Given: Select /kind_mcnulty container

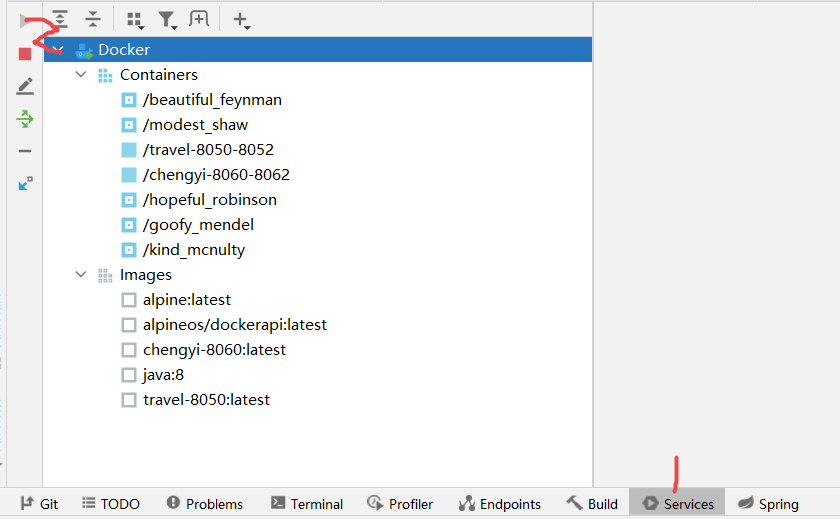Looking at the screenshot, I should (x=194, y=250).
